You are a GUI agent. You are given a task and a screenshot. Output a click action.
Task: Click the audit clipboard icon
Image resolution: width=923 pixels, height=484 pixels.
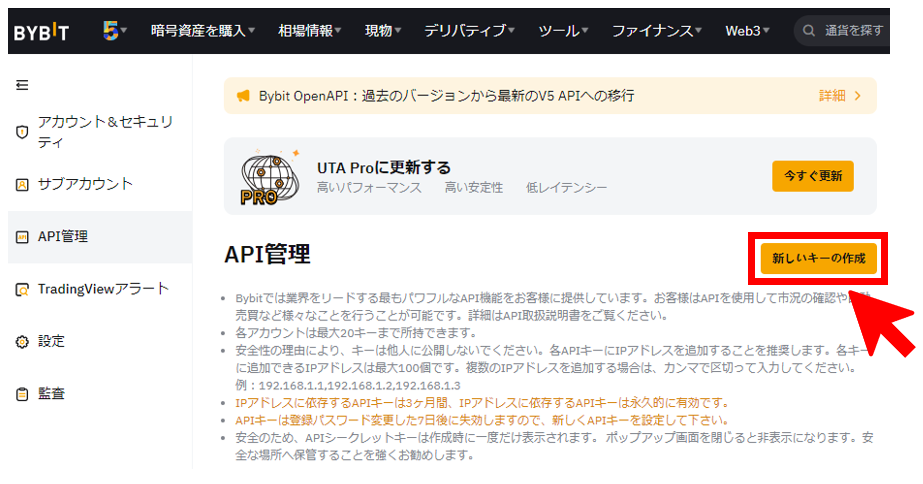pos(22,394)
